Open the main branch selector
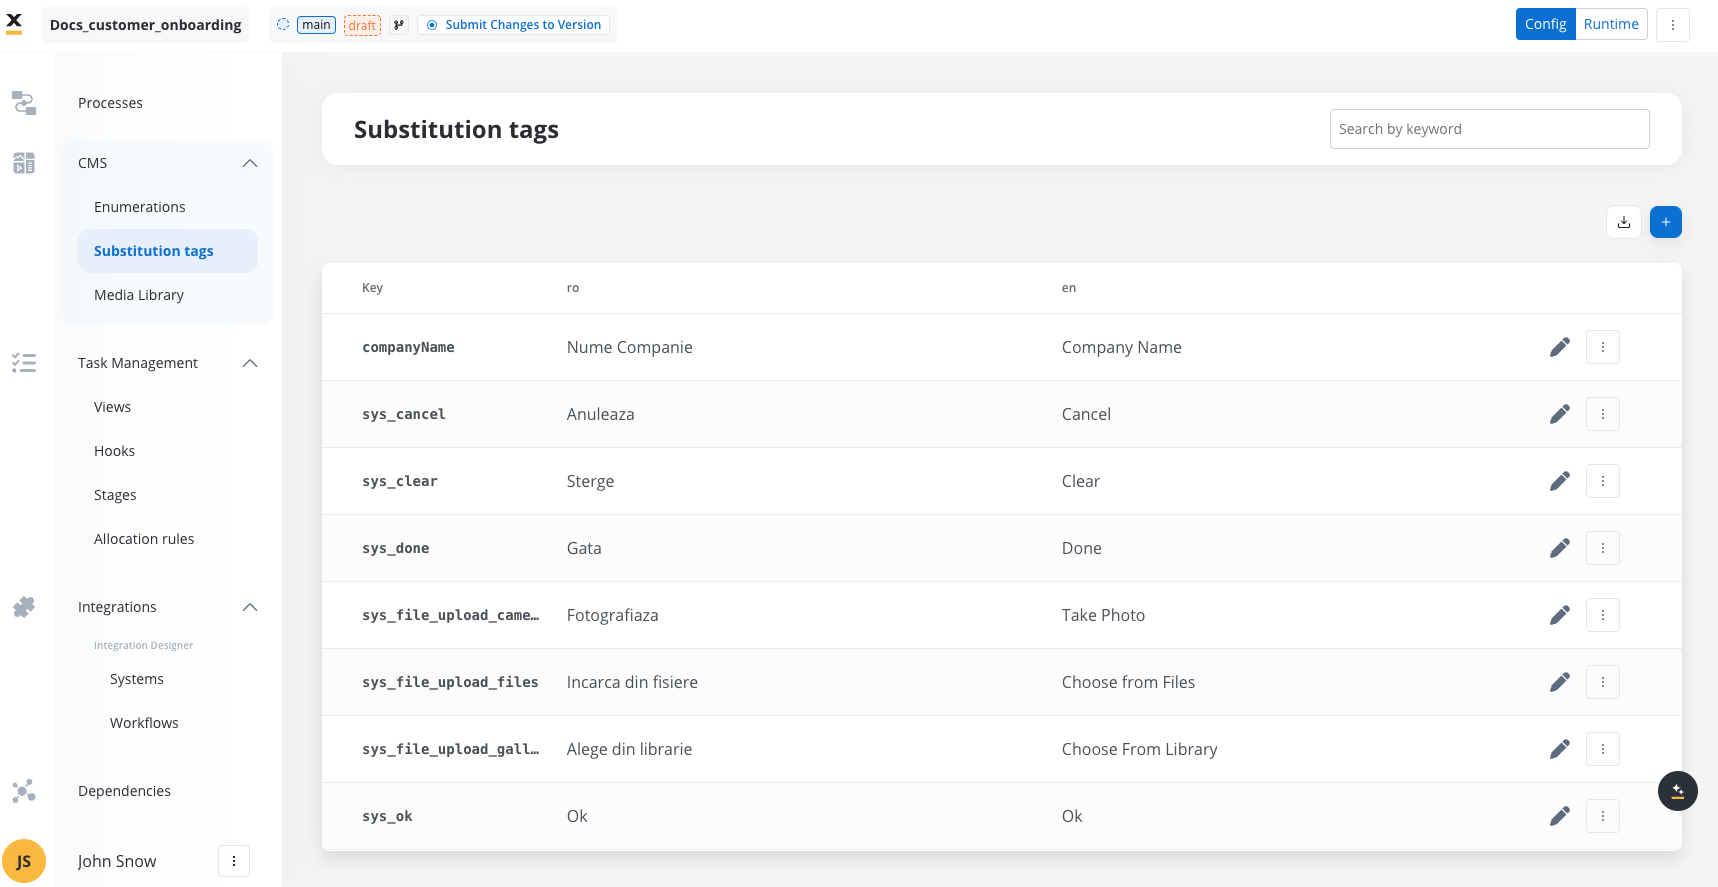The height and width of the screenshot is (887, 1718). (x=316, y=25)
